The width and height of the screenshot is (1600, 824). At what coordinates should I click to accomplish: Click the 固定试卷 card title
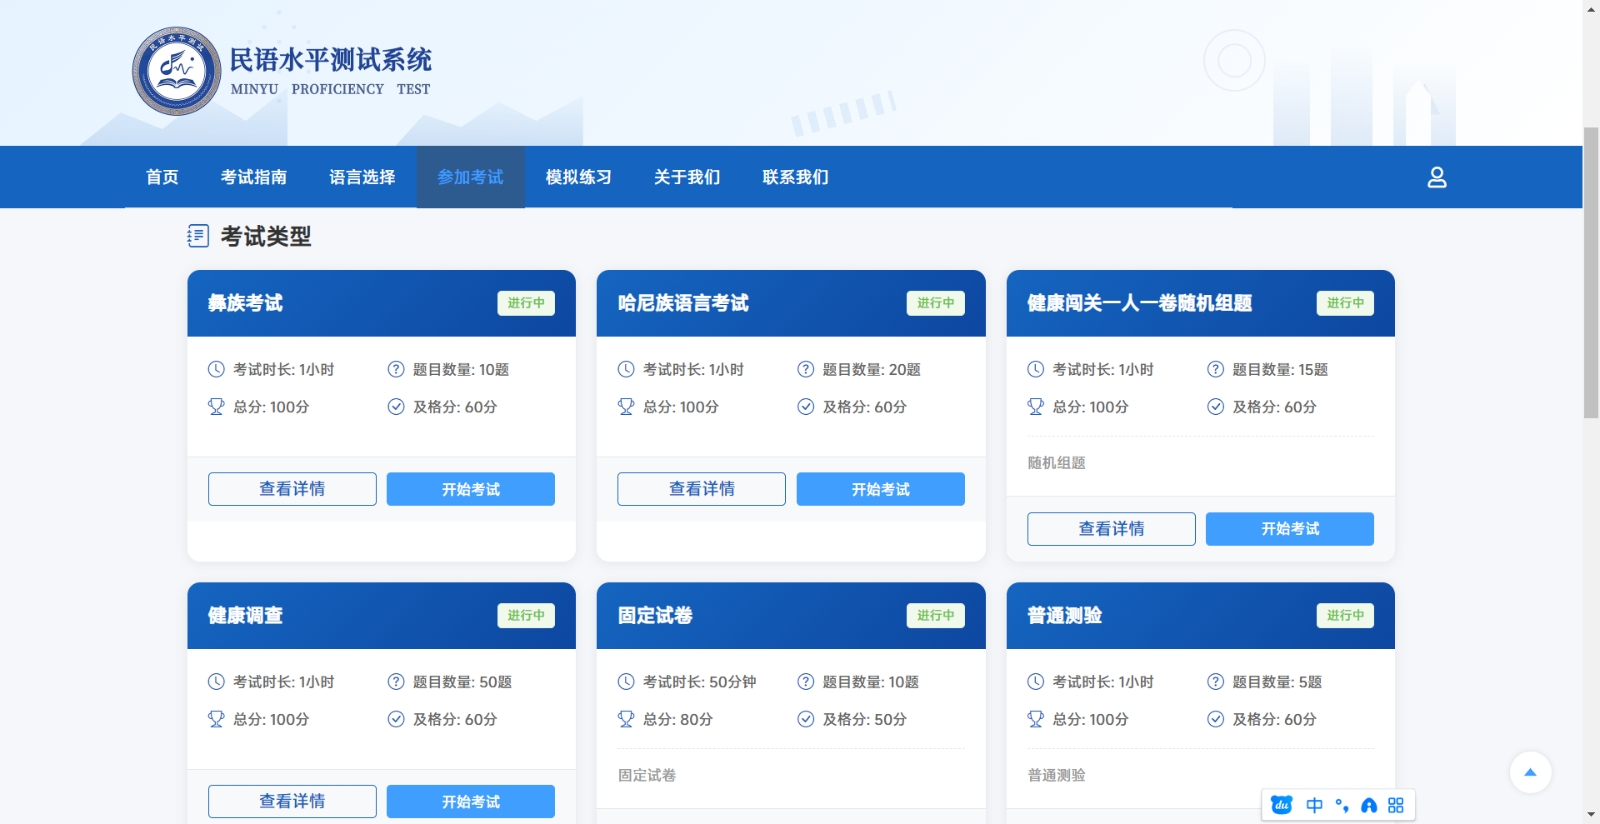pos(655,616)
